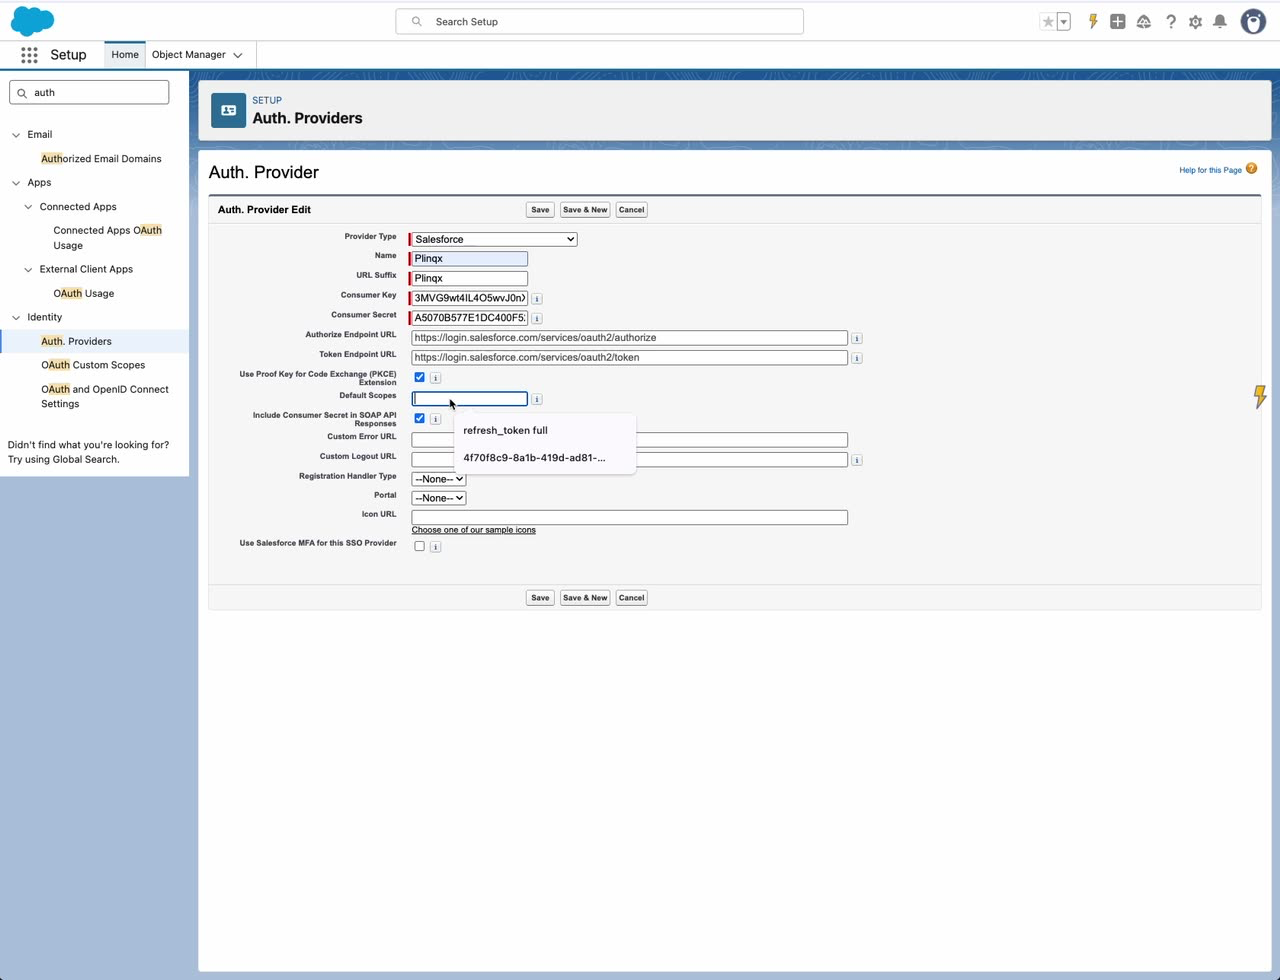Open OAuth and OpenID Connect Settings

pos(105,397)
